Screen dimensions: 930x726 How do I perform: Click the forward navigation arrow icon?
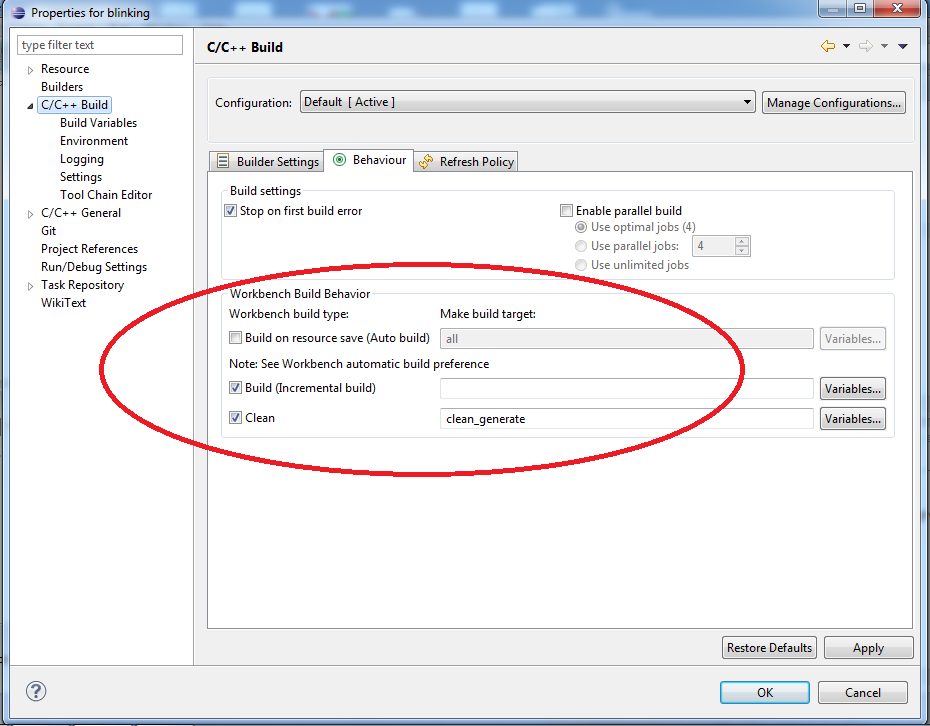point(866,46)
